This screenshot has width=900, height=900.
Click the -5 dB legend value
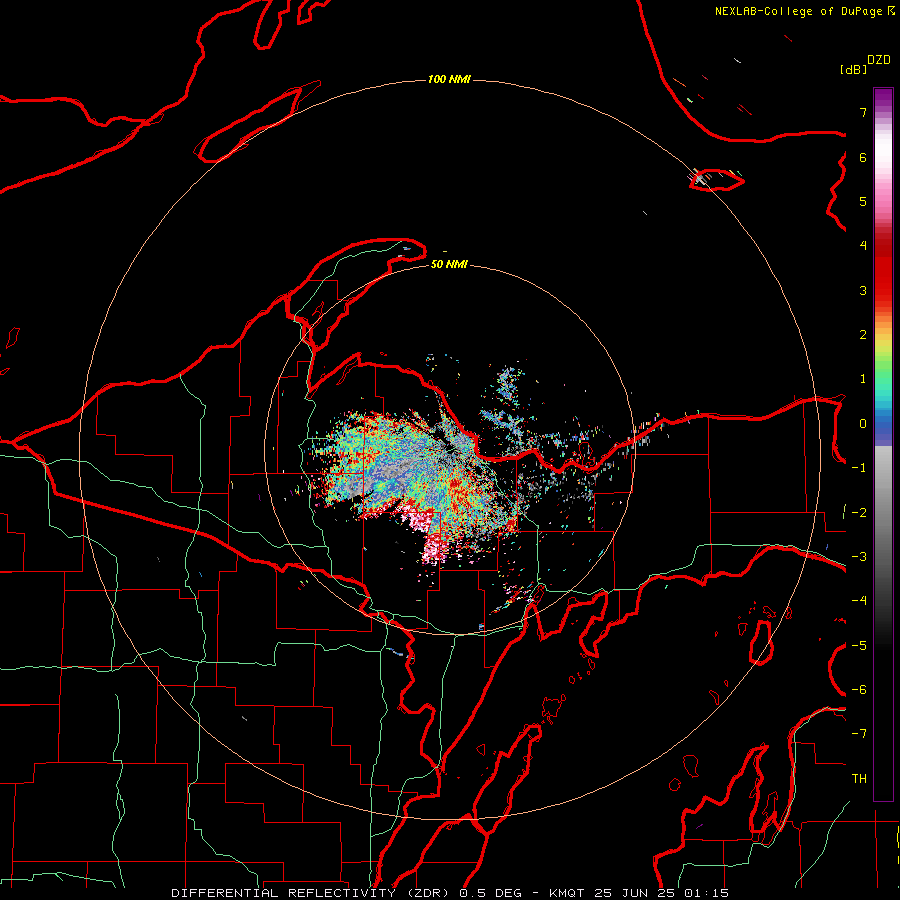859,646
